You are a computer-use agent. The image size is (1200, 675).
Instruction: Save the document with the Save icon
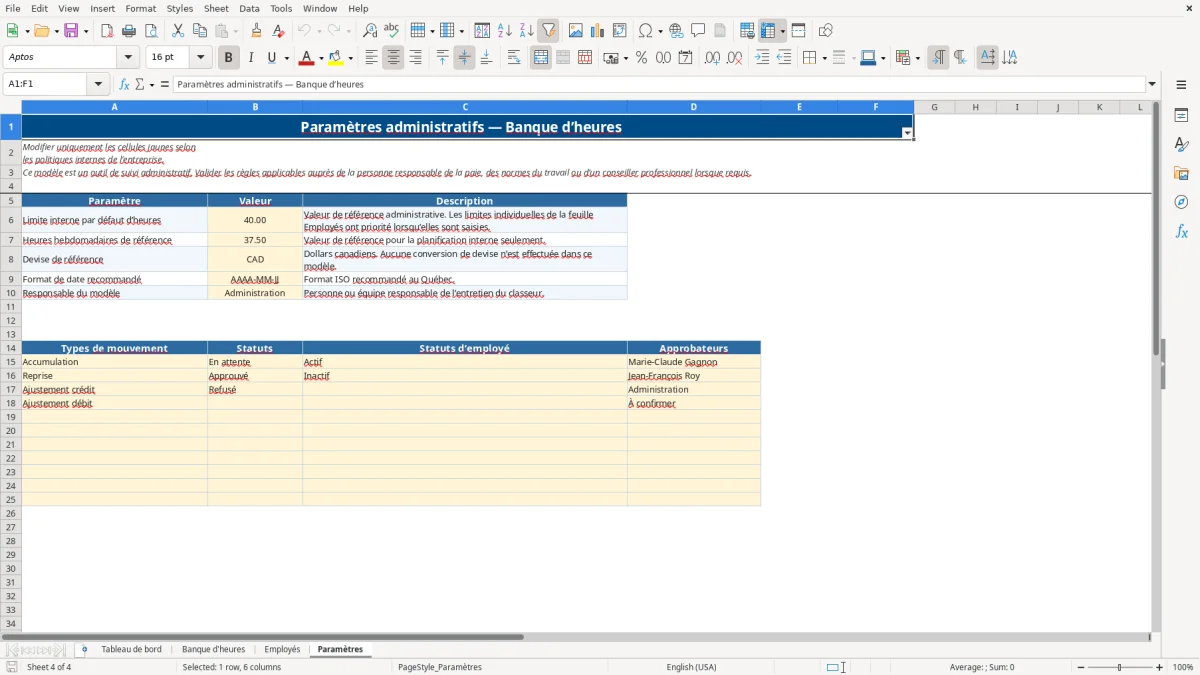point(71,31)
